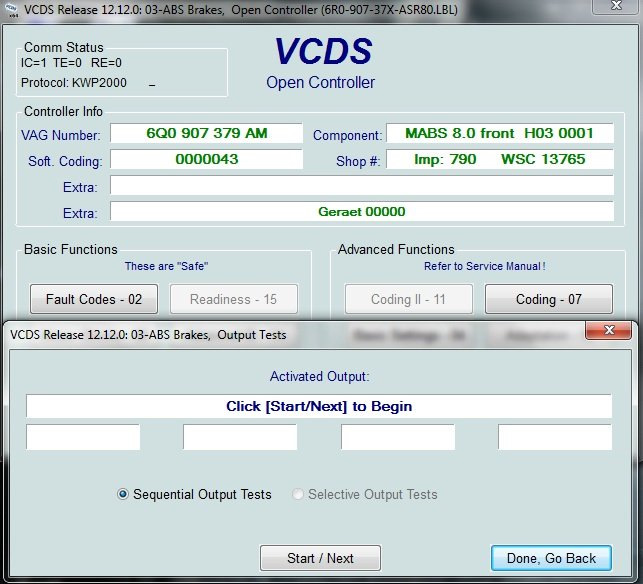Click the 'Basic Functions' group label

(71, 249)
